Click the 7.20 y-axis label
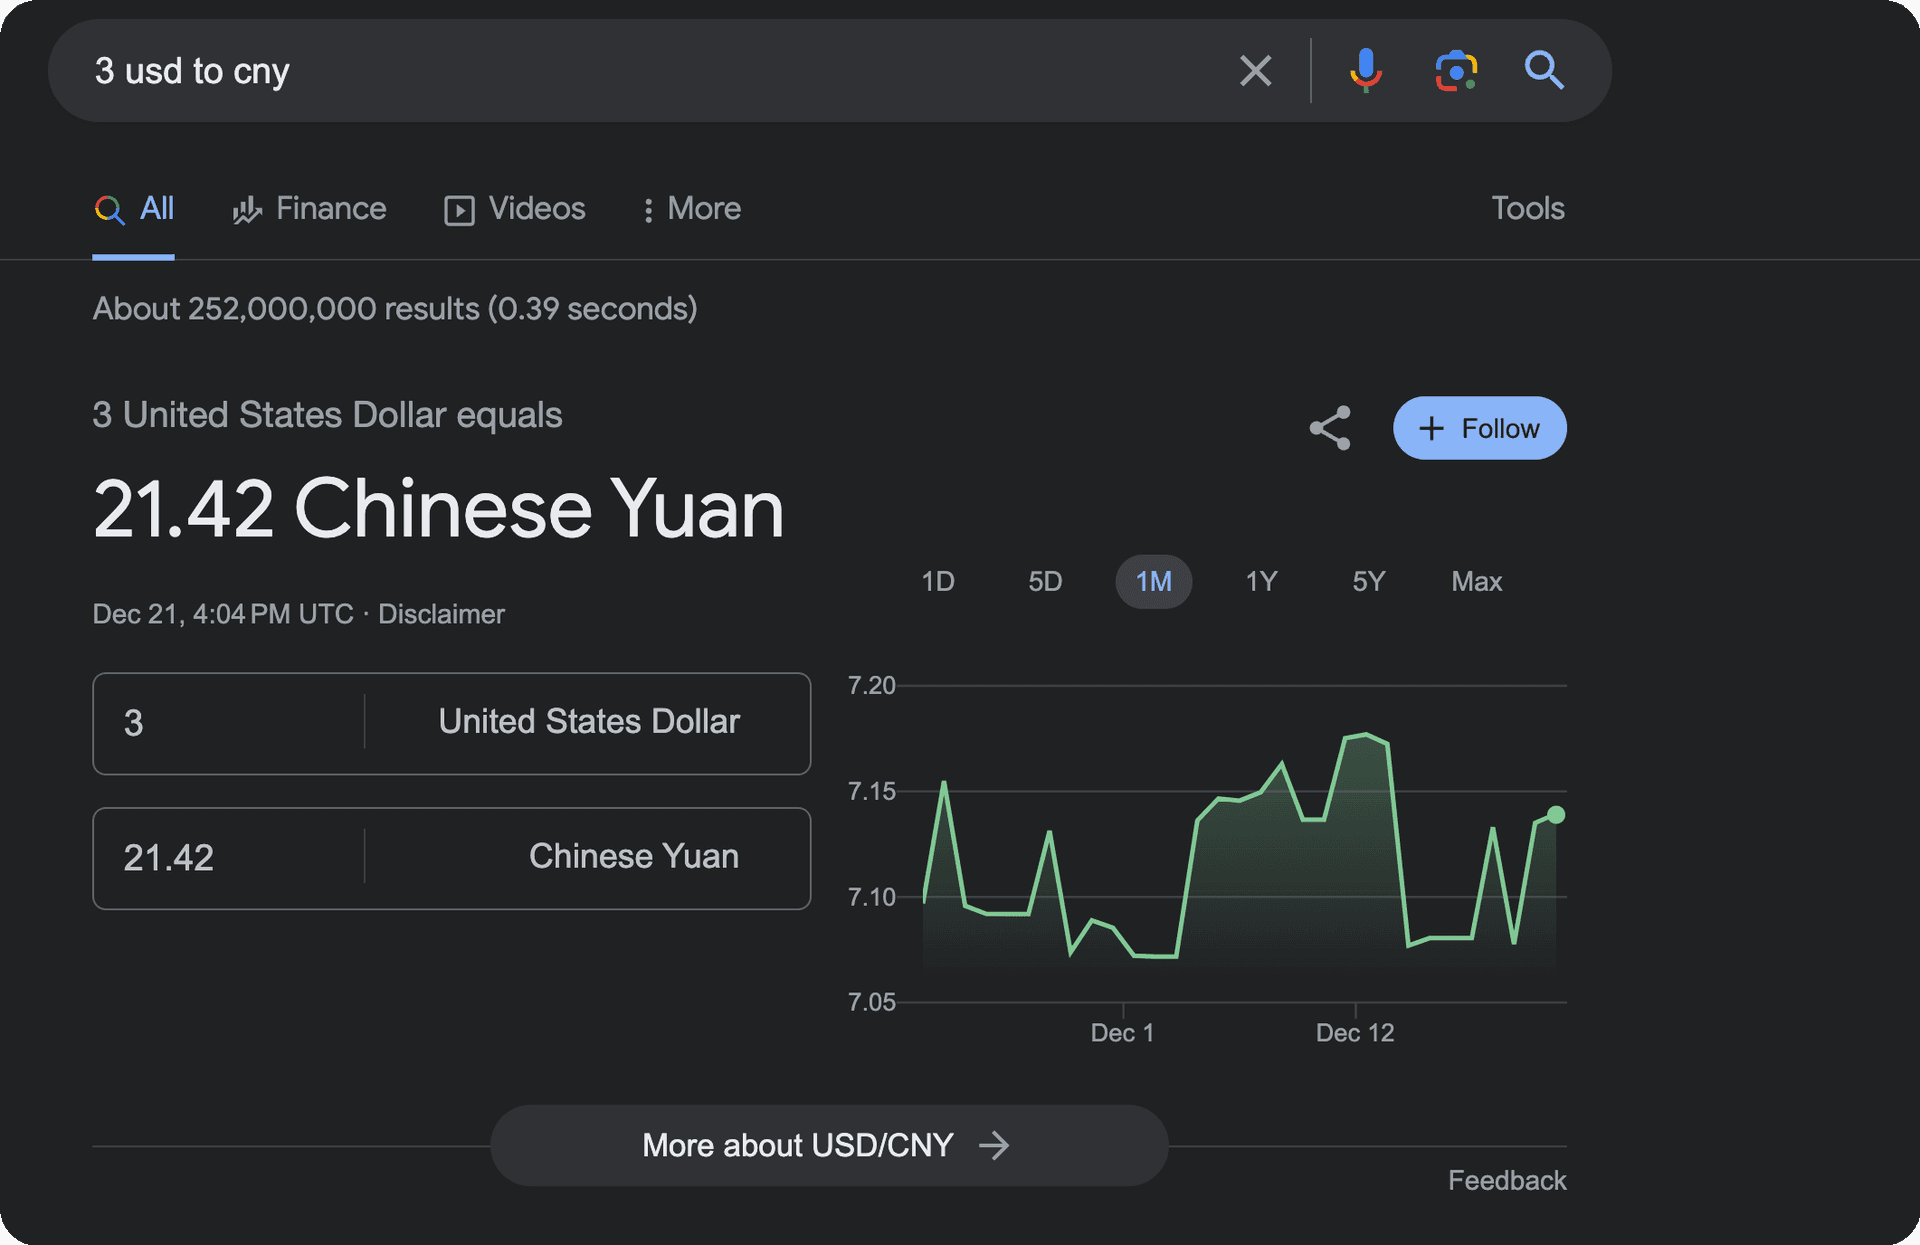1920x1245 pixels. pos(871,686)
